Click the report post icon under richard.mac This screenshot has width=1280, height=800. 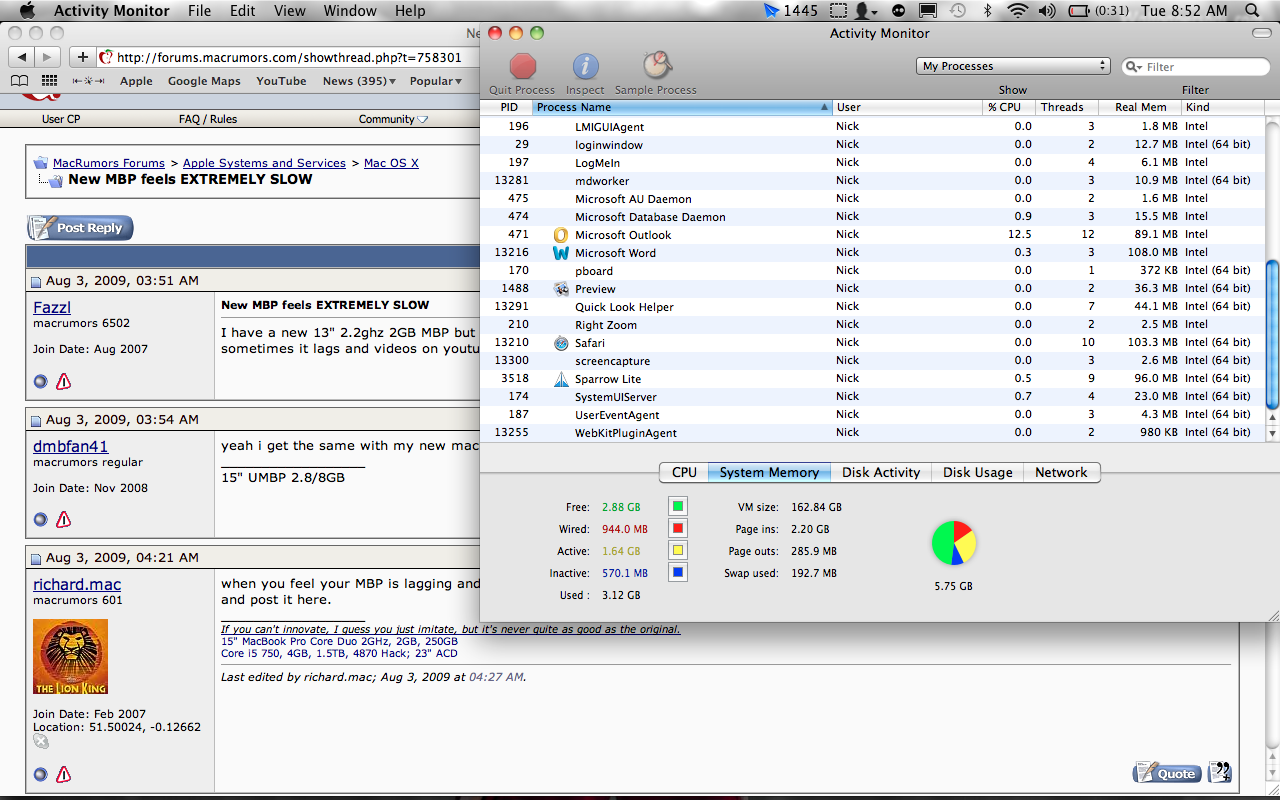coord(64,774)
